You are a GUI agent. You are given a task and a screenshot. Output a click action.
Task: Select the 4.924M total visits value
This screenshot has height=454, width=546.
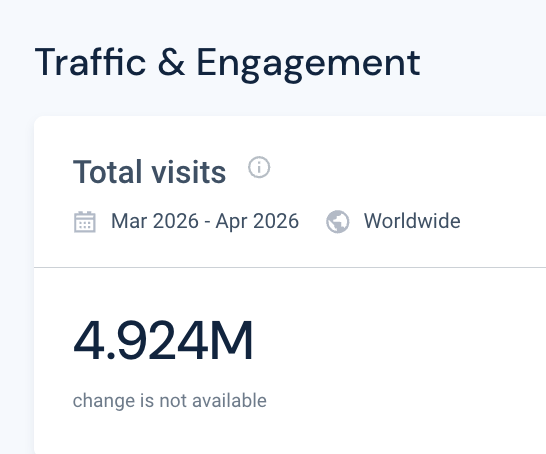point(163,340)
